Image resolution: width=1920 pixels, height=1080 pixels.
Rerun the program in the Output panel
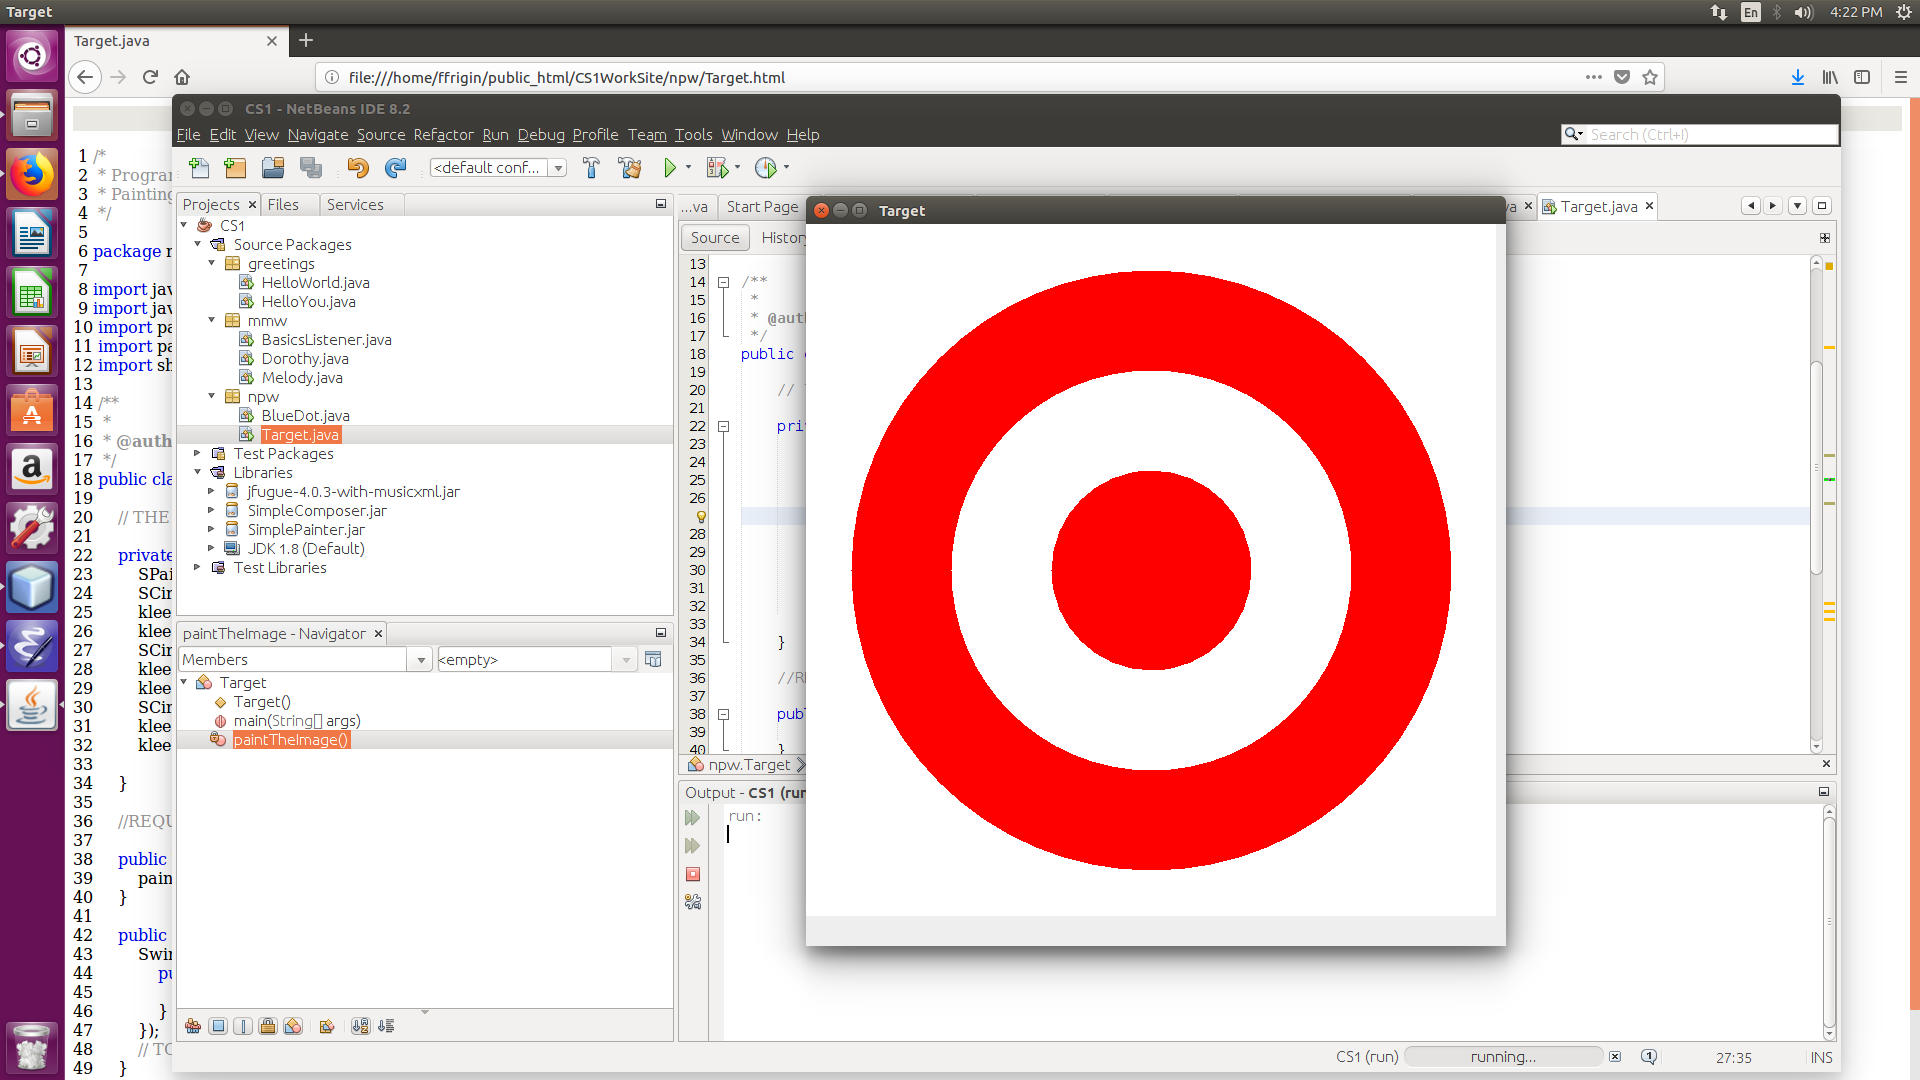coord(692,818)
